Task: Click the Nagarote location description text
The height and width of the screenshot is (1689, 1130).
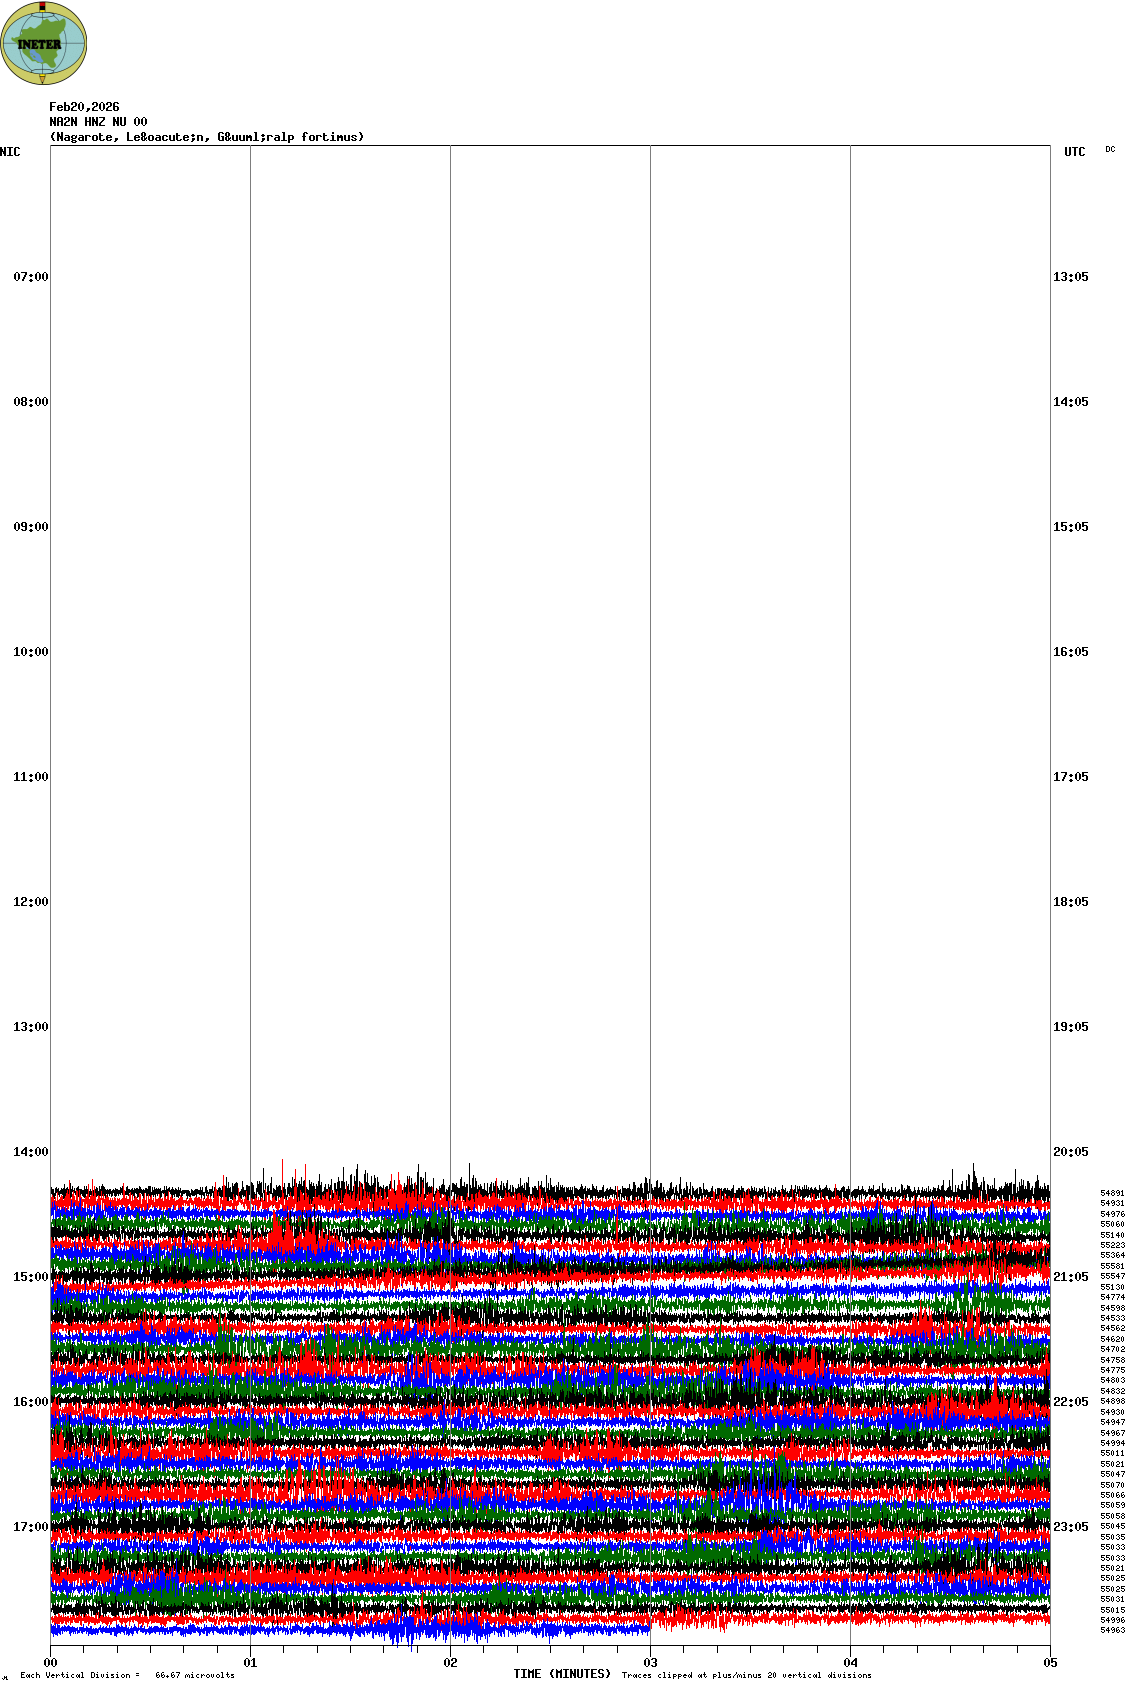Action: click(207, 137)
